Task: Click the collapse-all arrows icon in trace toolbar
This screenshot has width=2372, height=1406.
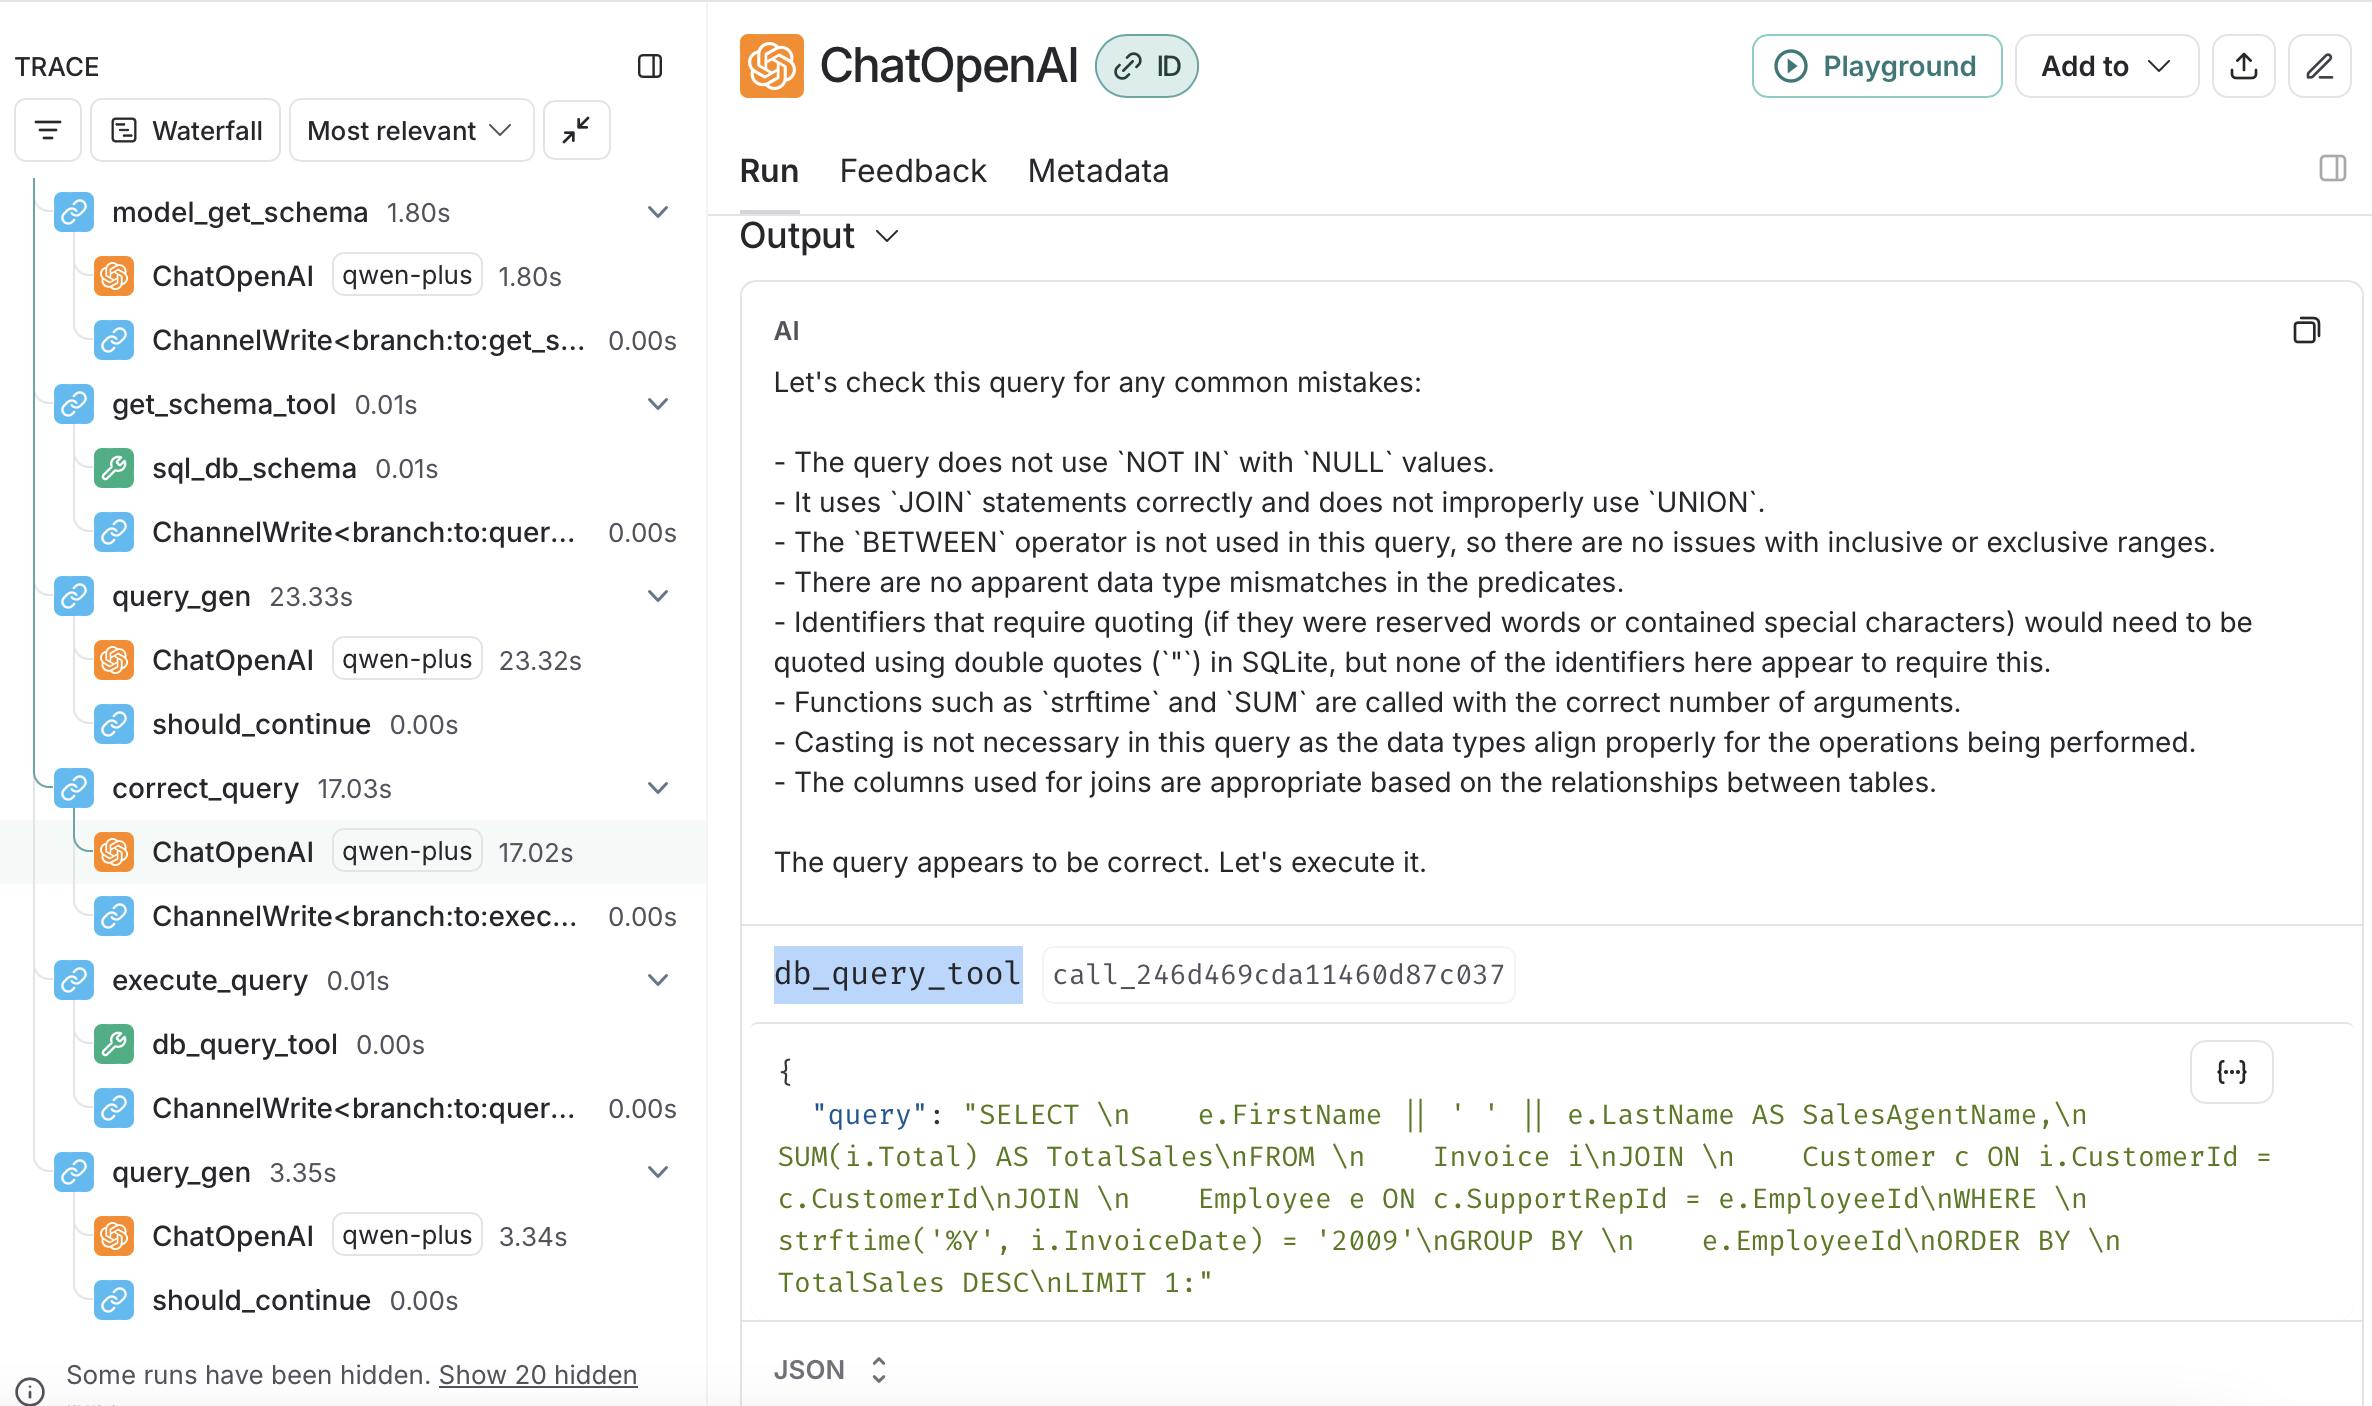Action: click(576, 130)
